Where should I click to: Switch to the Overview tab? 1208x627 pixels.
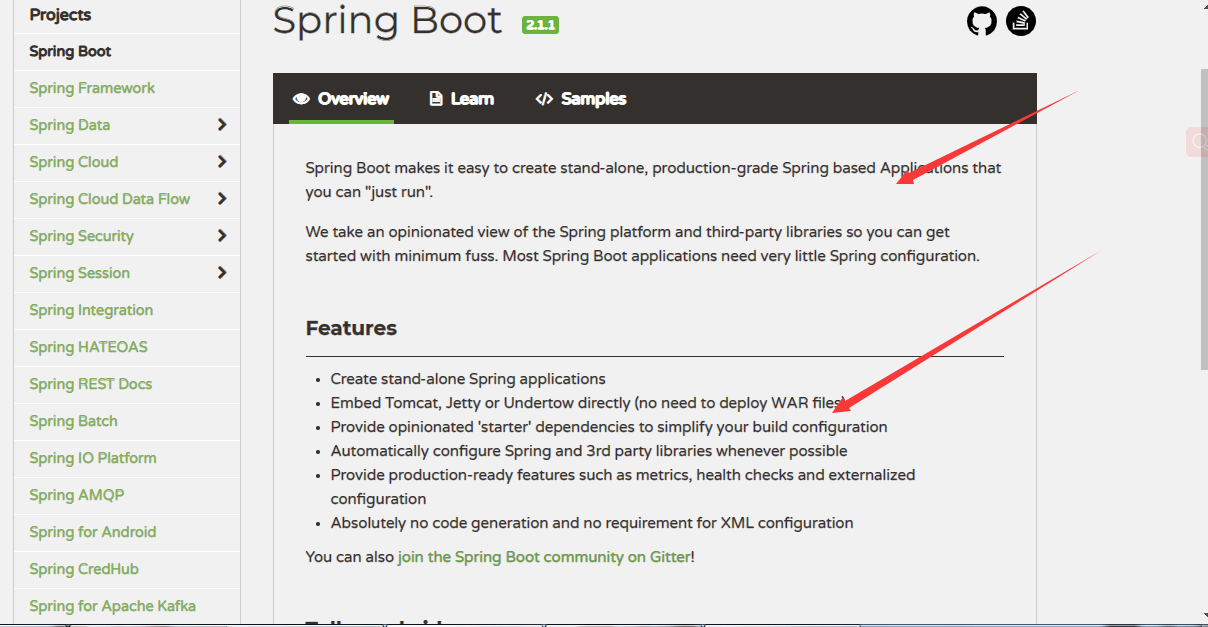tap(341, 99)
